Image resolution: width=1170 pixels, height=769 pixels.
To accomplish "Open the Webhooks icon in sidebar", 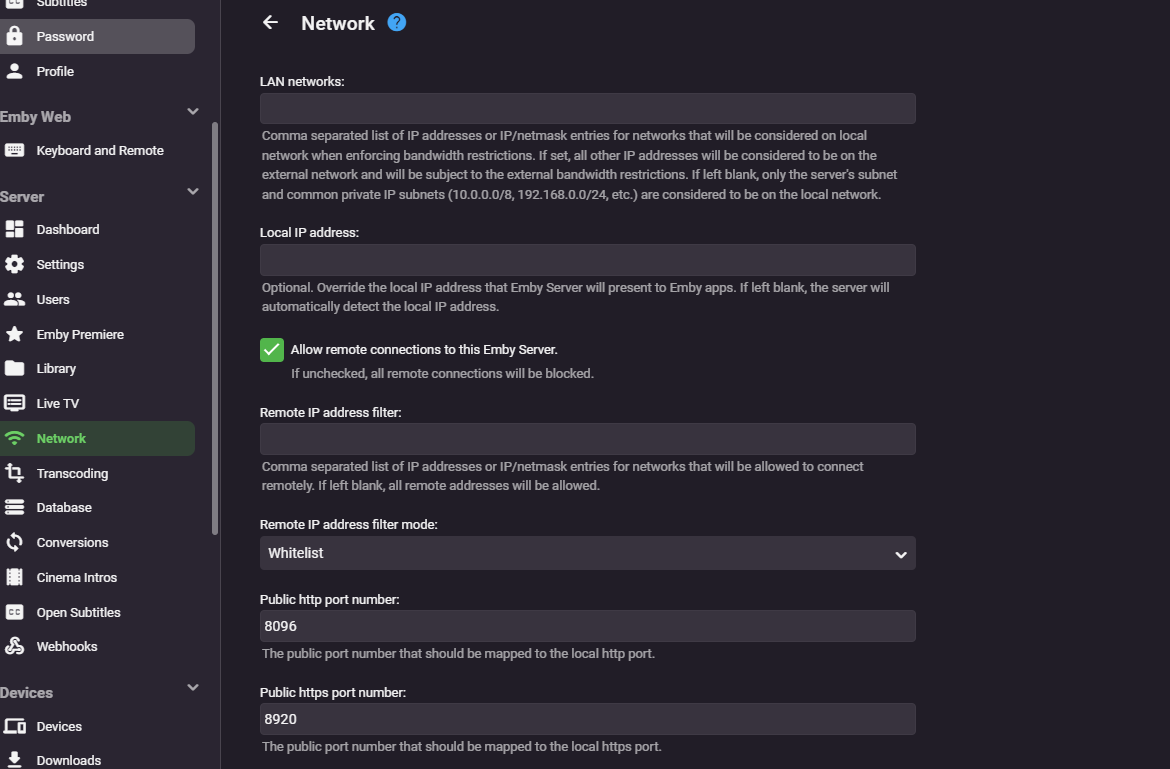I will (x=15, y=646).
